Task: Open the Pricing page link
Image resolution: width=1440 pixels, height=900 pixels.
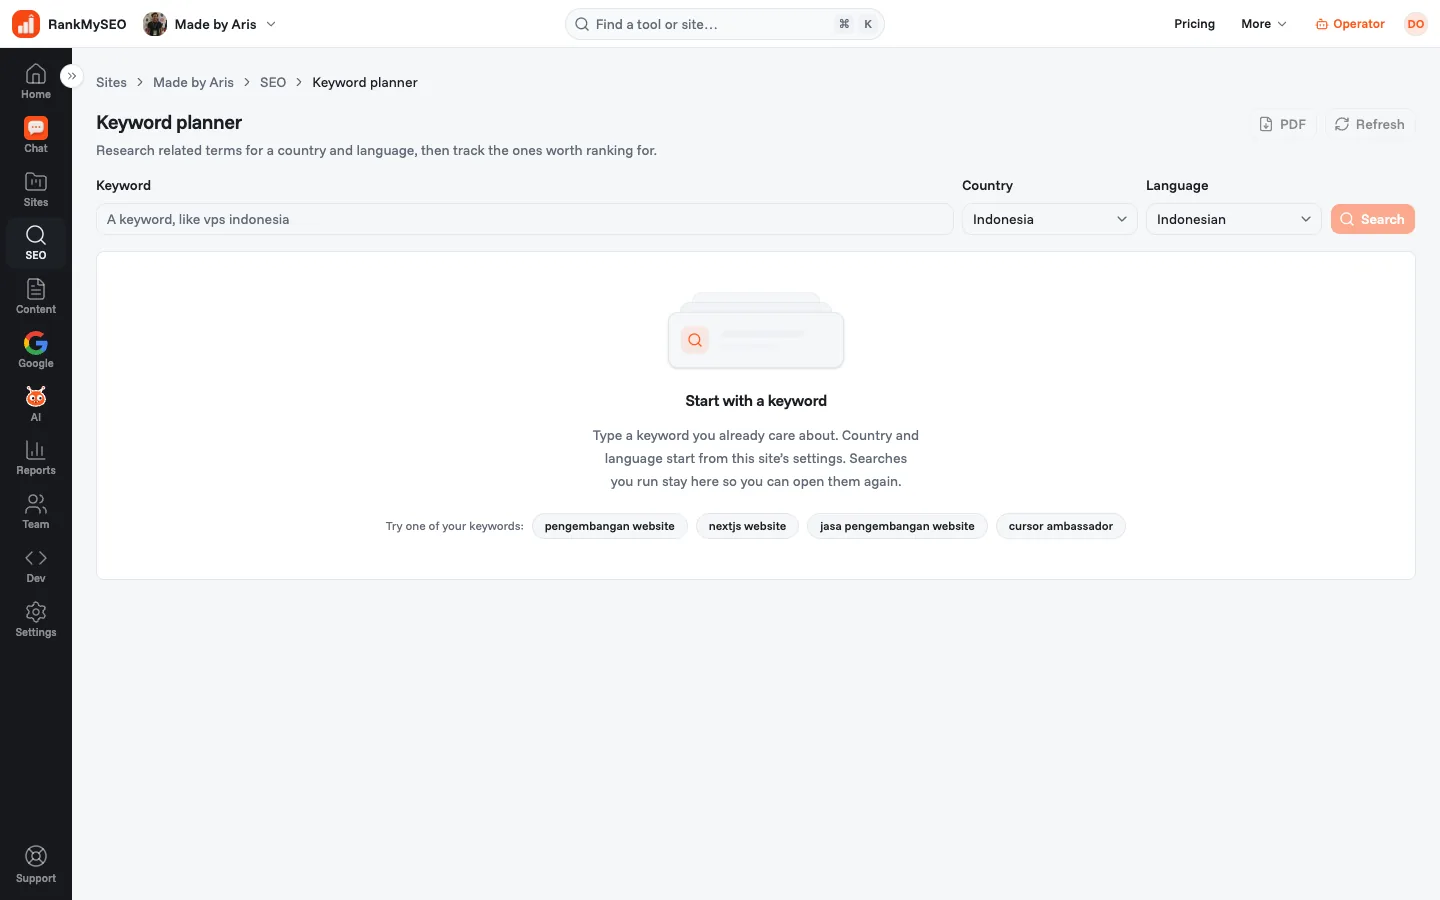Action: point(1194,24)
